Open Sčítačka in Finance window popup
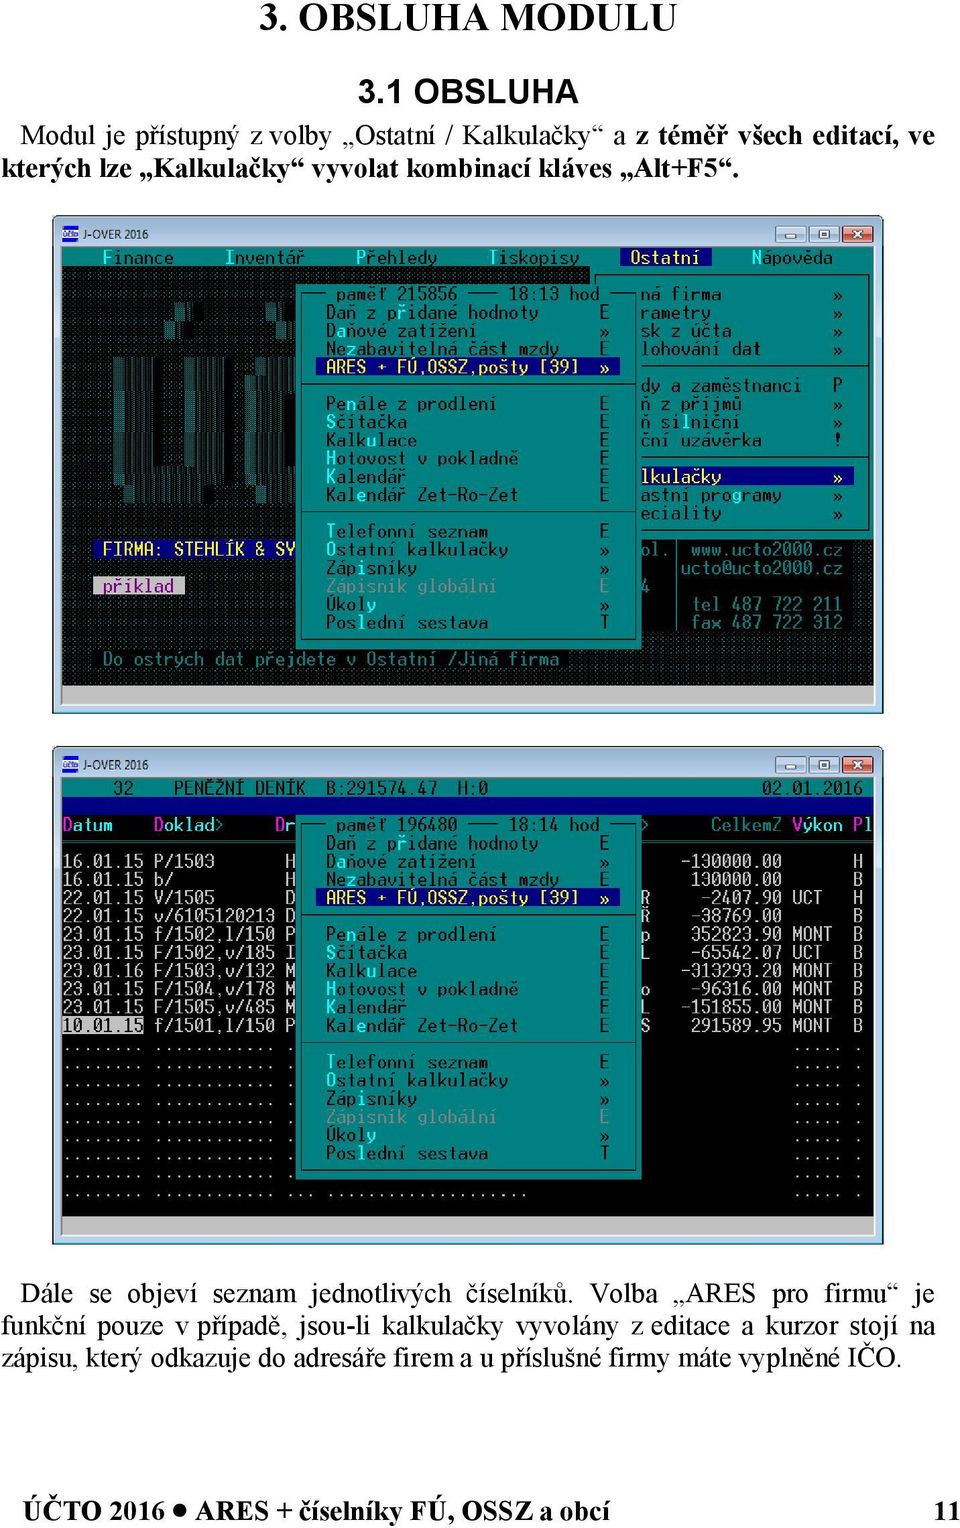The height and width of the screenshot is (1528, 960). (x=366, y=422)
